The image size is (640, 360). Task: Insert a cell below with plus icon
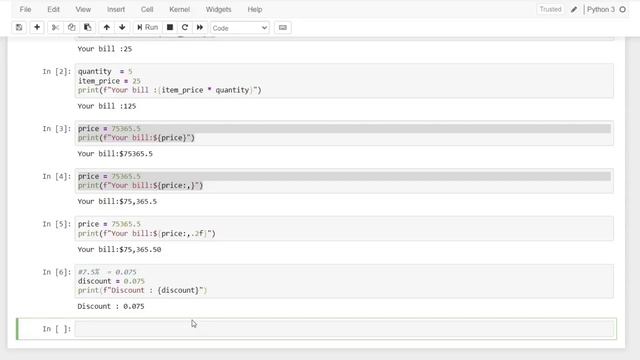point(37,27)
